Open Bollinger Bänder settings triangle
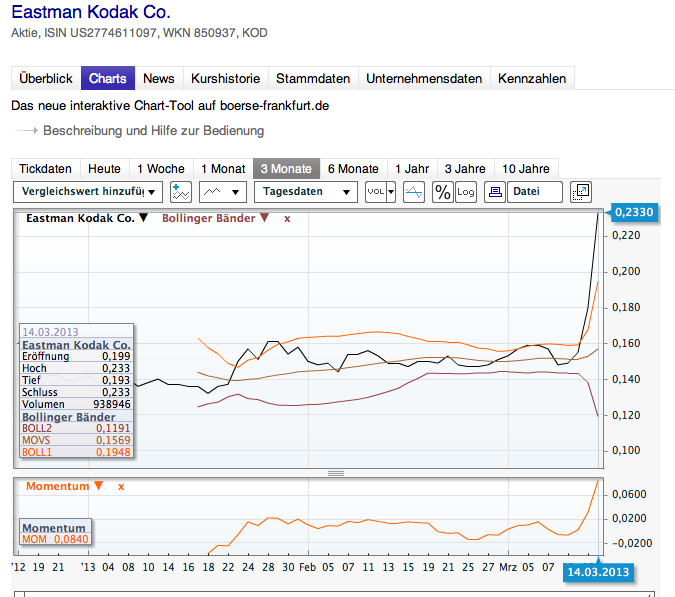The image size is (675, 597). (x=264, y=217)
